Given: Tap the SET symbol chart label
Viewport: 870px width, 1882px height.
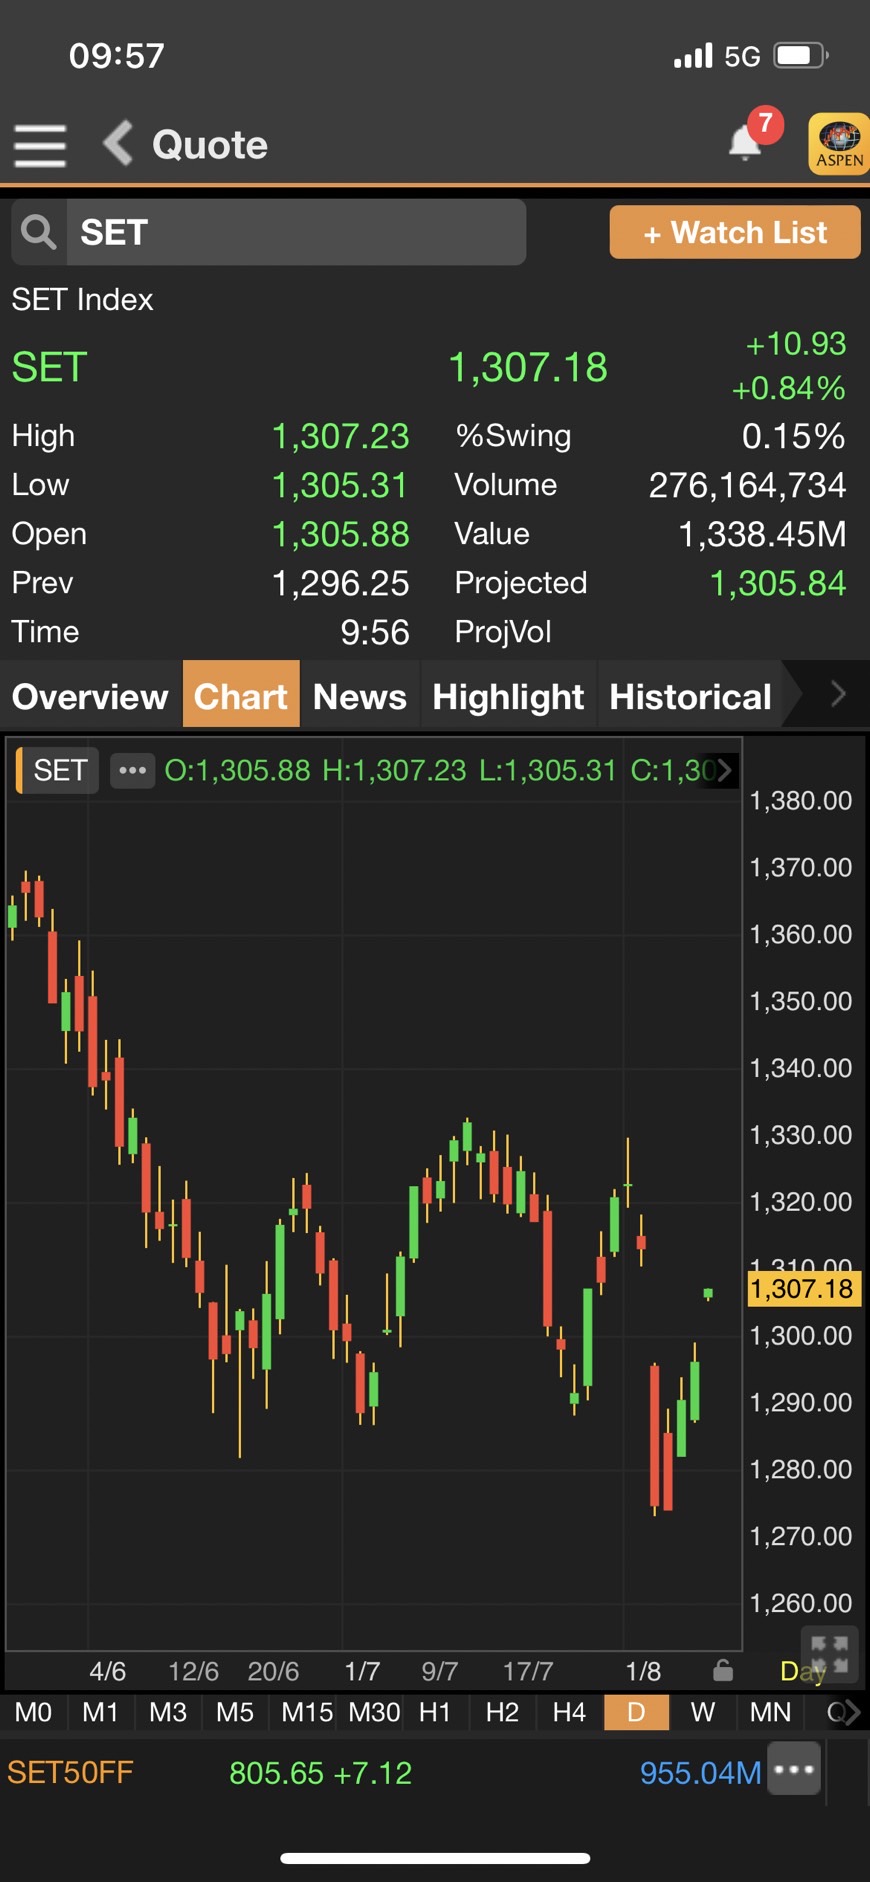Looking at the screenshot, I should [59, 770].
